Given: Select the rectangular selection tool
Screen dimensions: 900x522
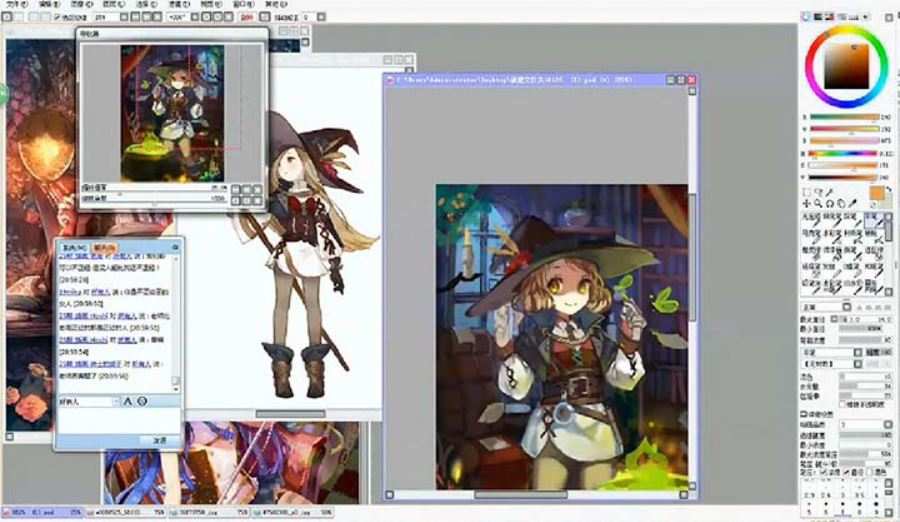Looking at the screenshot, I should coord(808,192).
